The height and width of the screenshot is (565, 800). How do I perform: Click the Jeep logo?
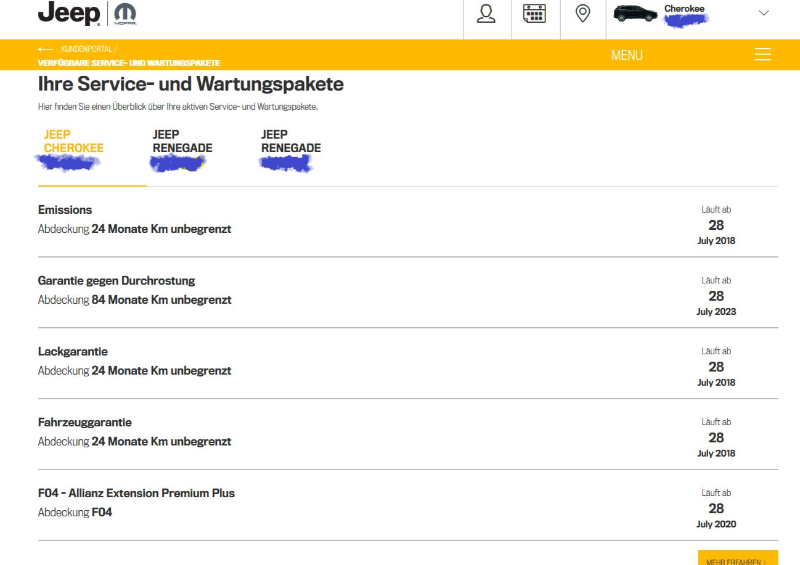tap(68, 14)
